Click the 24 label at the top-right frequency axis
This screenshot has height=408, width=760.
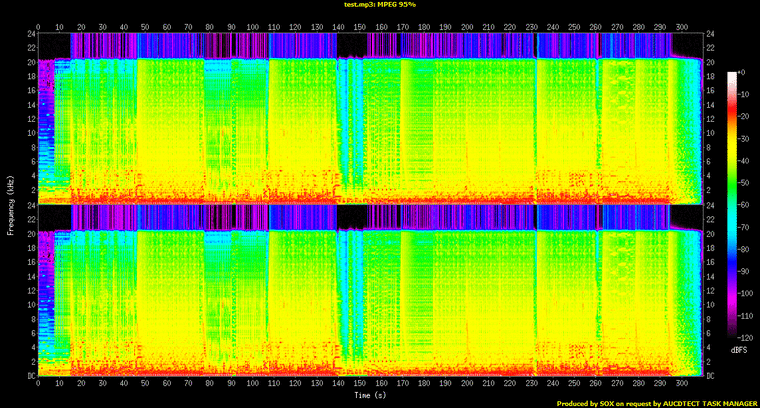[711, 34]
